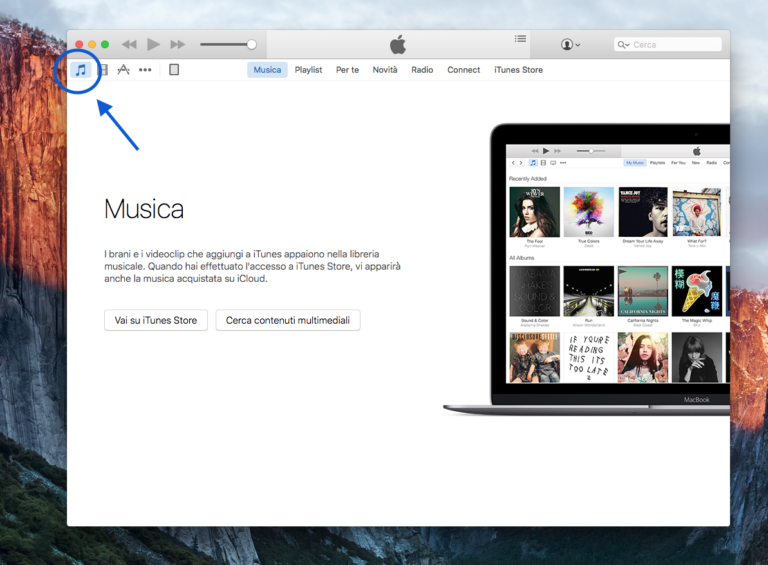The height and width of the screenshot is (565, 768).
Task: Go to the Connect tab
Action: point(463,70)
